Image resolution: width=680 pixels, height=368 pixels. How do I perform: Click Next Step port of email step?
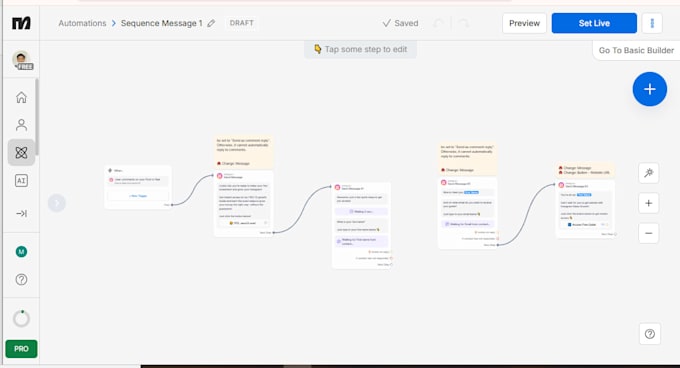tap(497, 245)
